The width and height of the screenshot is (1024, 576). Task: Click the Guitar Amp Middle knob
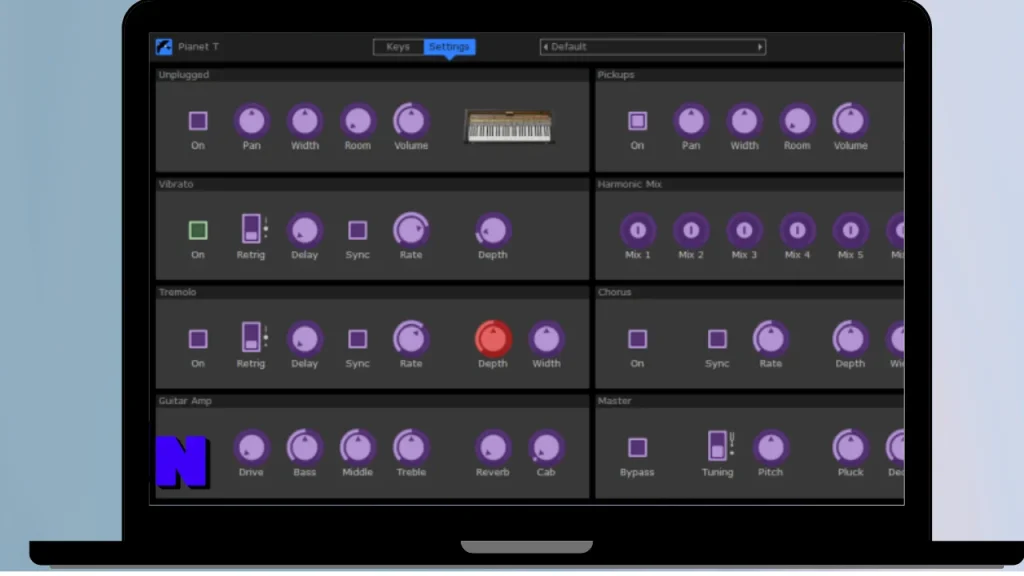(358, 448)
